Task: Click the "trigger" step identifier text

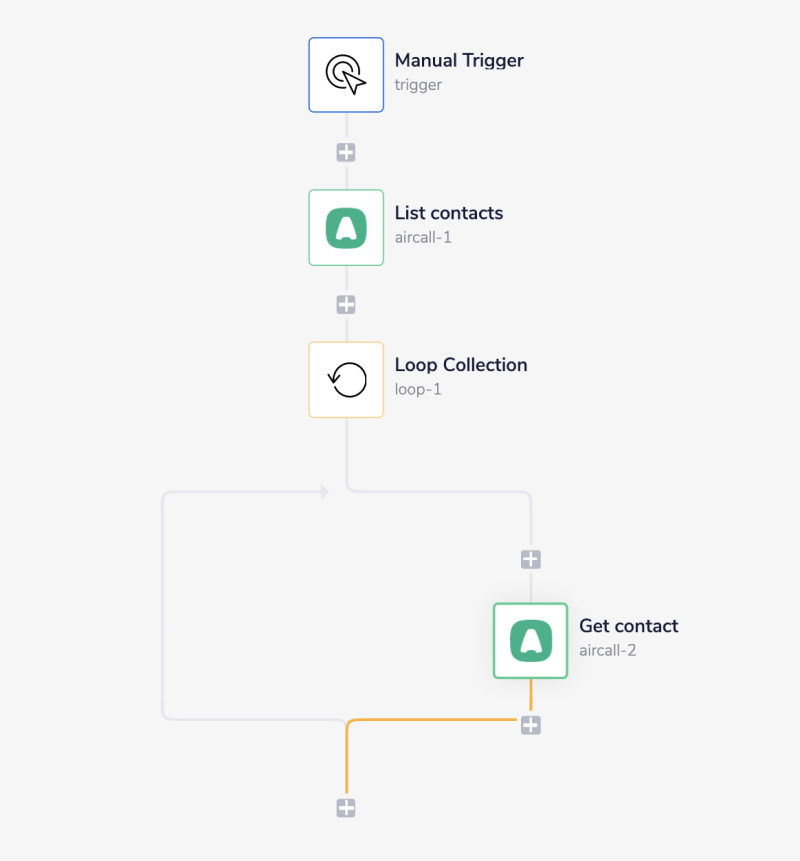Action: (x=418, y=85)
